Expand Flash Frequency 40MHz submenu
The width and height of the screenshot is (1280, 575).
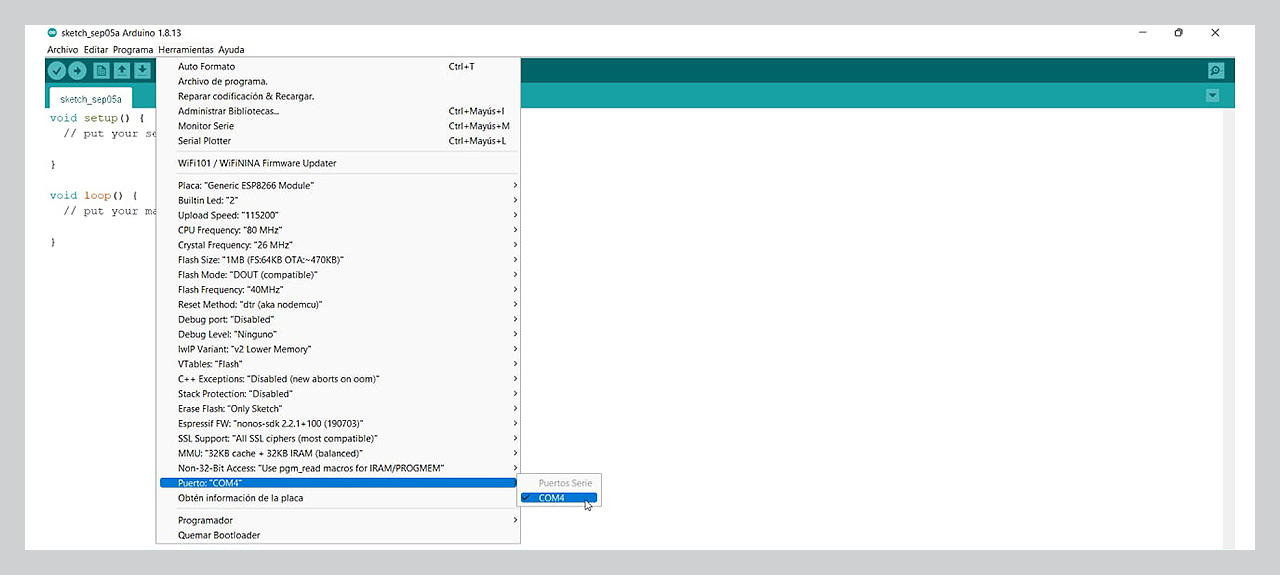[x=338, y=290]
